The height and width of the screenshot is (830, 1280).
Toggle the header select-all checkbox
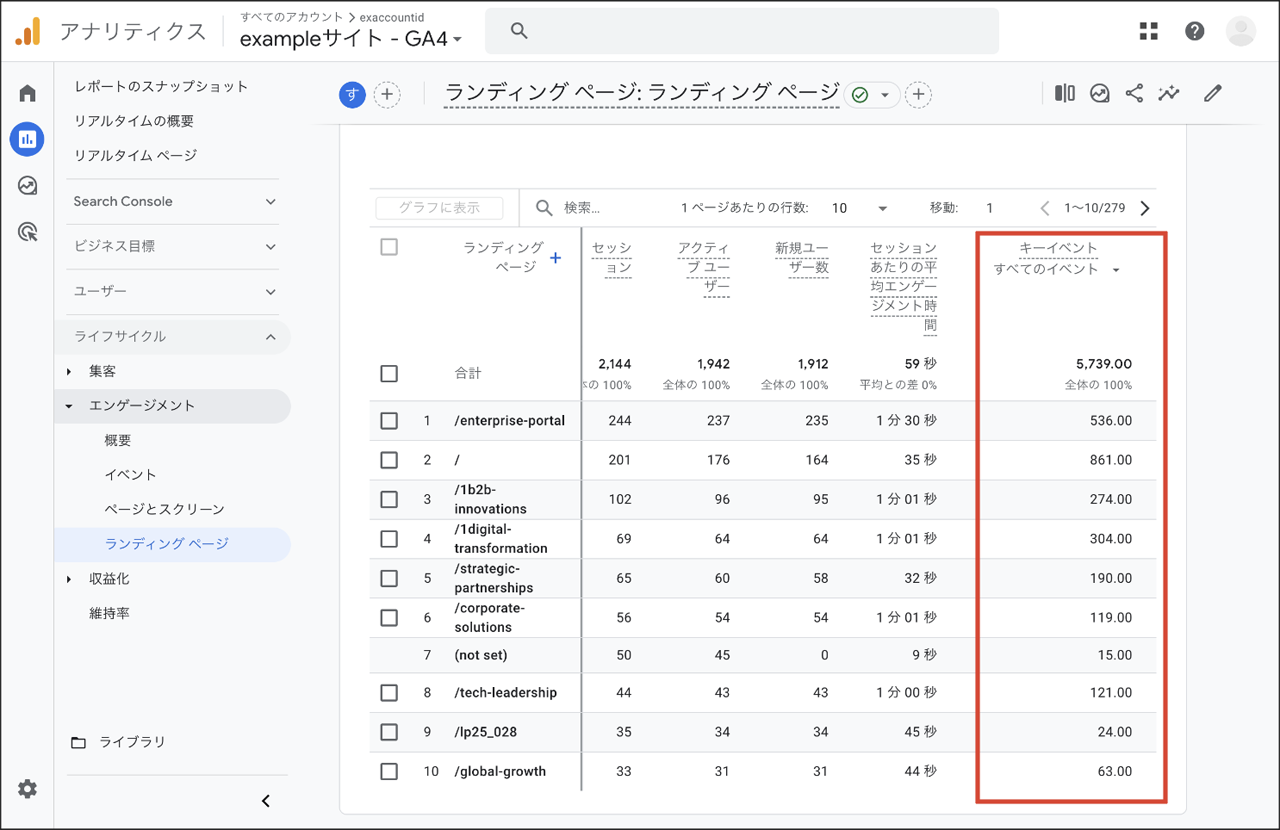click(389, 247)
